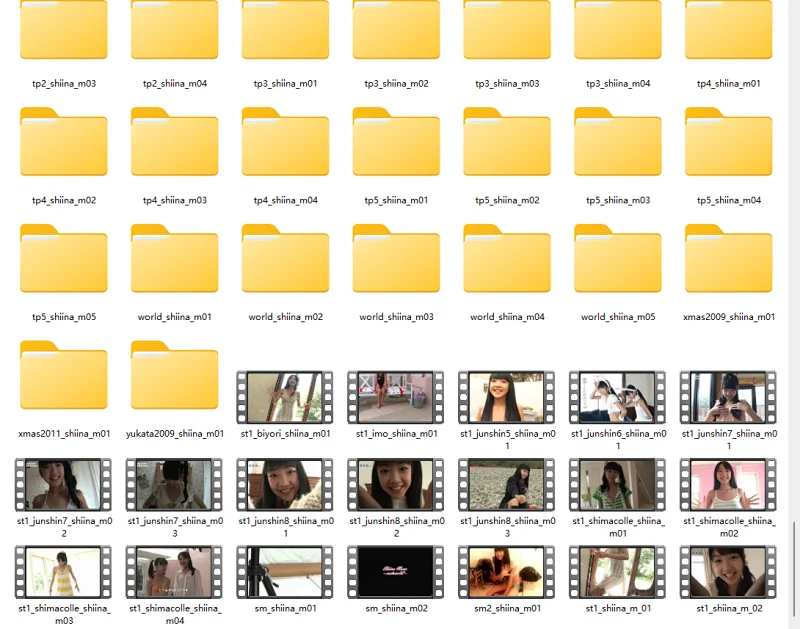This screenshot has width=800, height=629.
Task: Select the yukata2009_shiina_m01 folder icon
Action: 174,375
